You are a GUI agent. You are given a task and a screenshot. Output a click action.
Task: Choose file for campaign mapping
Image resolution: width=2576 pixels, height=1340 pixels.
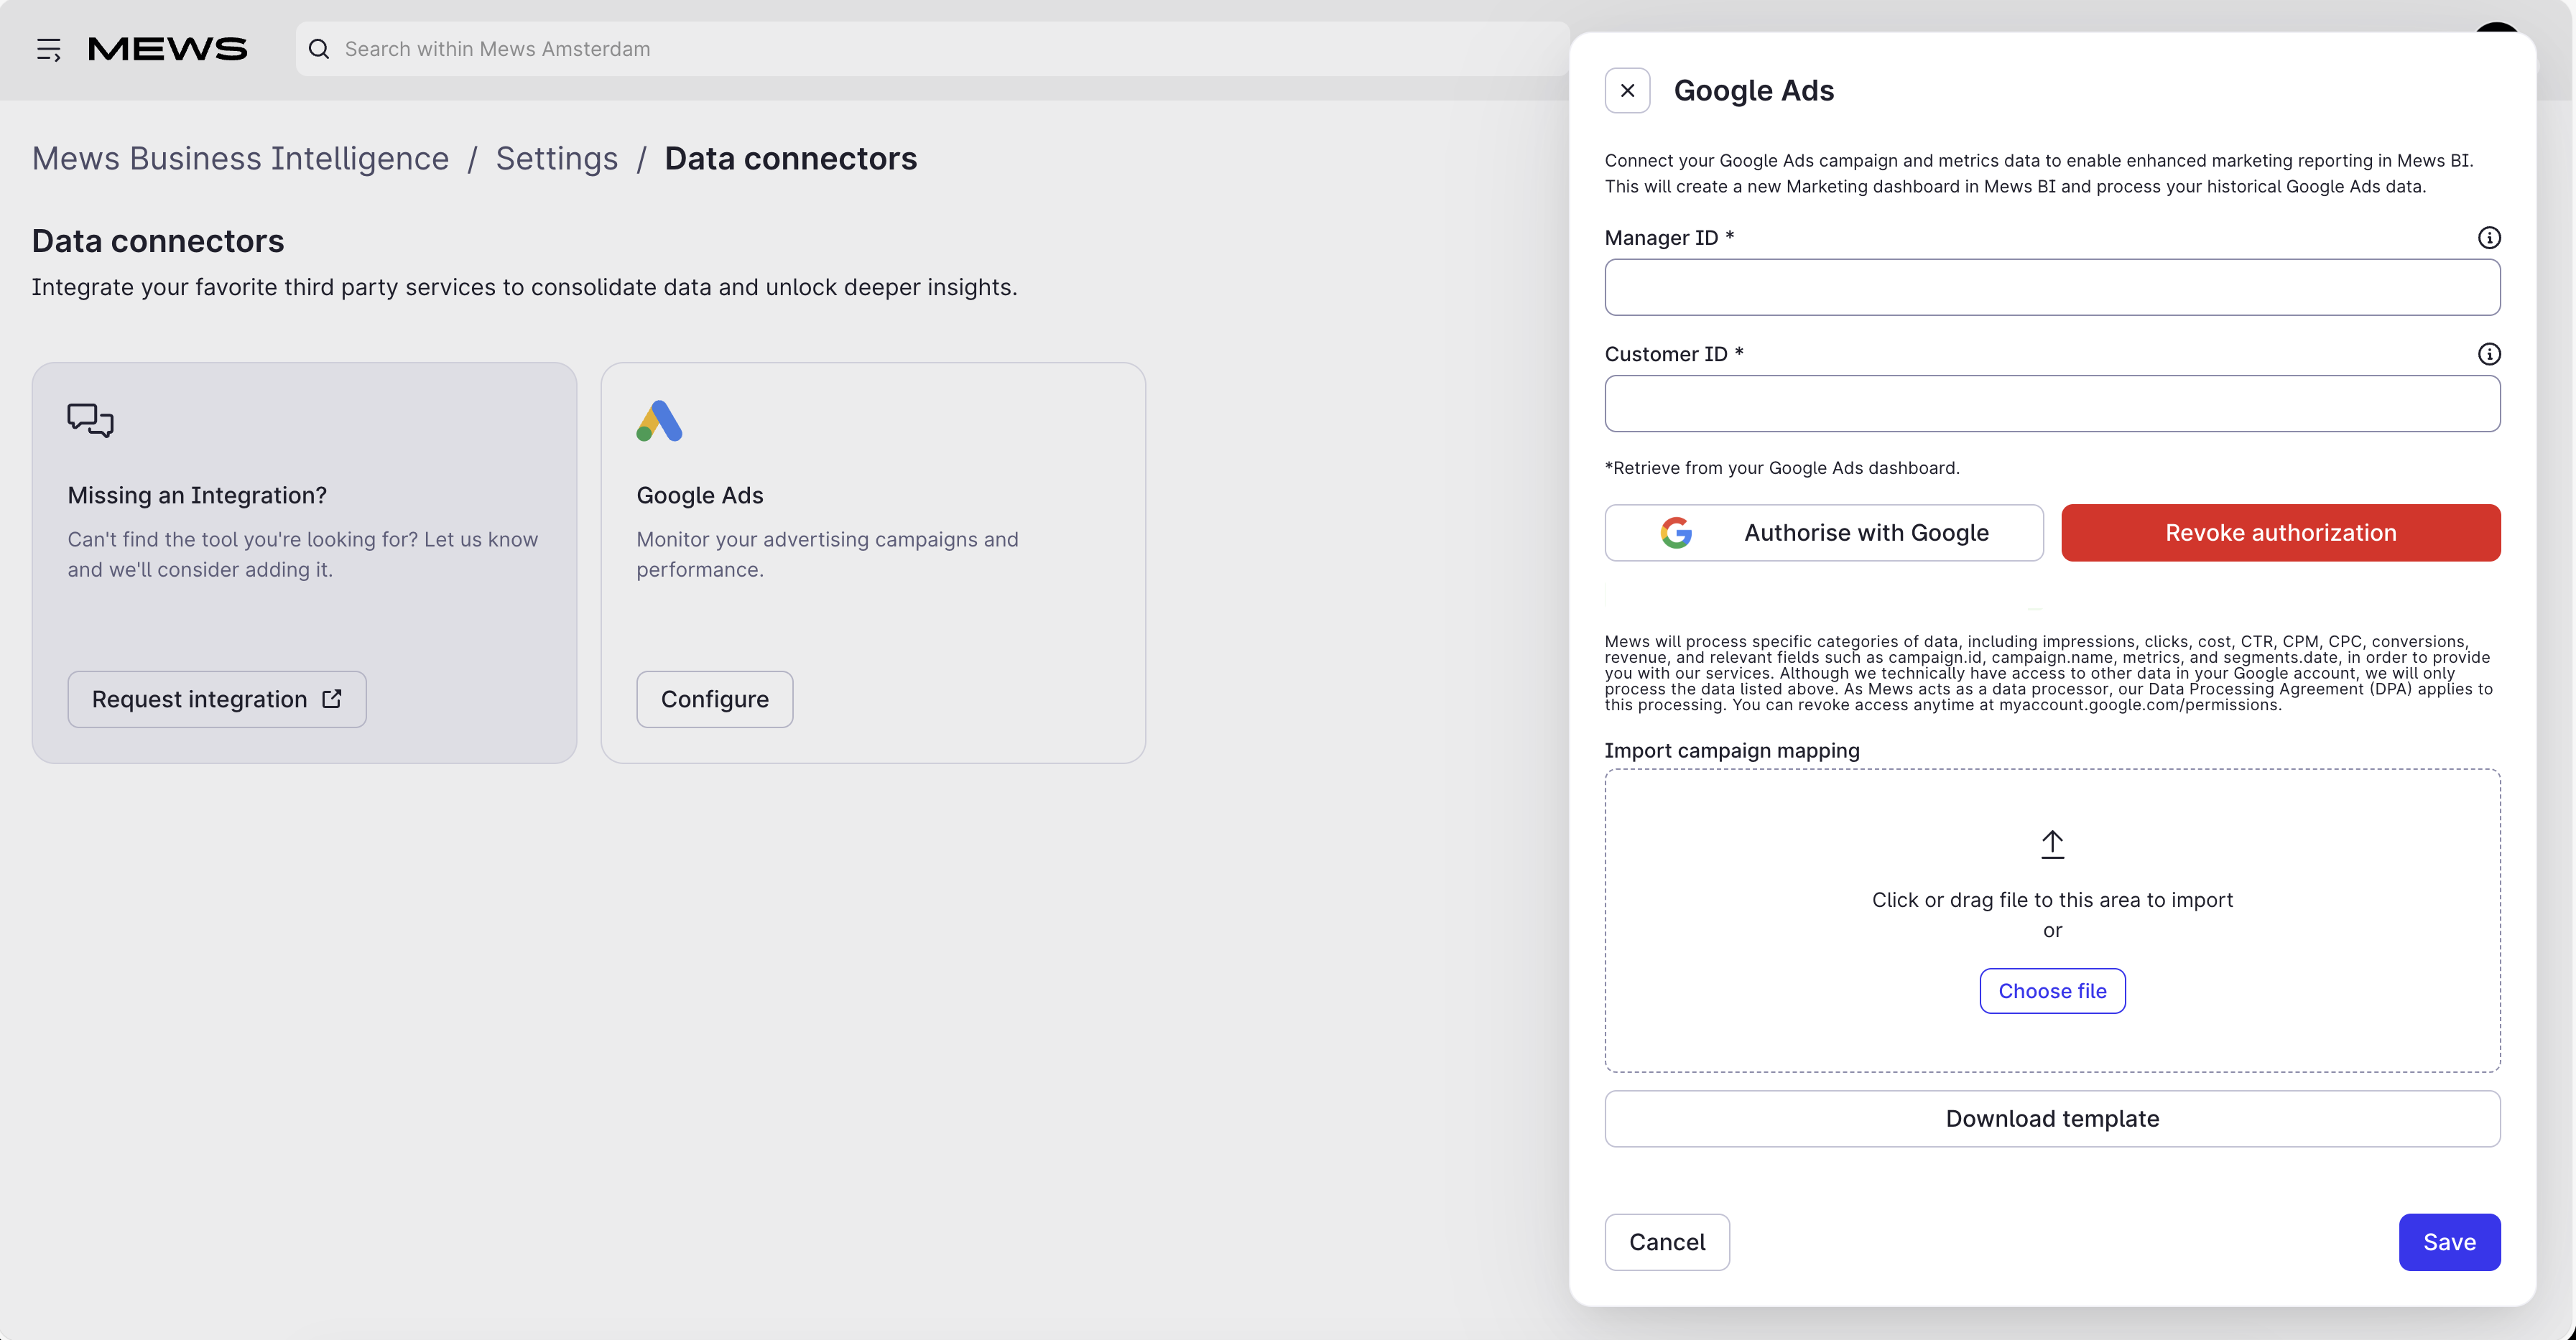coord(2052,991)
